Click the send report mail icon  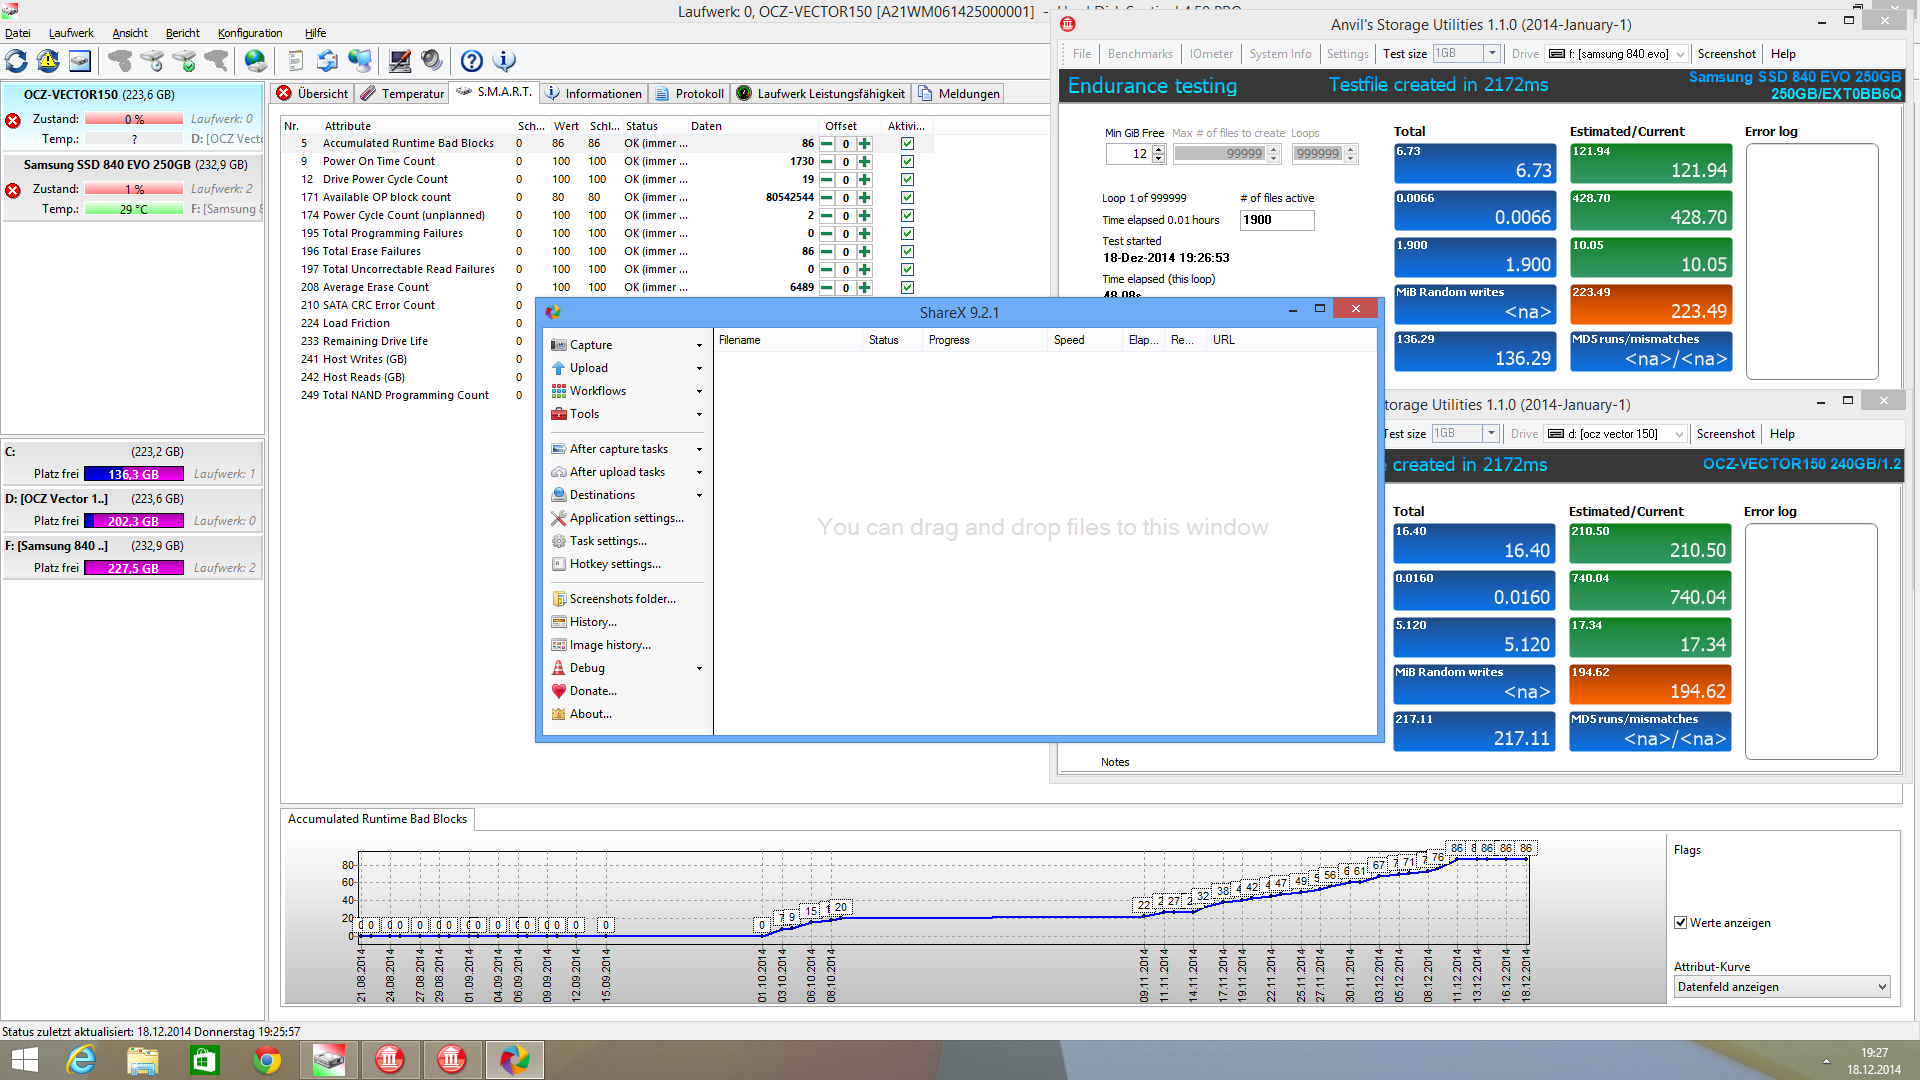click(x=327, y=61)
